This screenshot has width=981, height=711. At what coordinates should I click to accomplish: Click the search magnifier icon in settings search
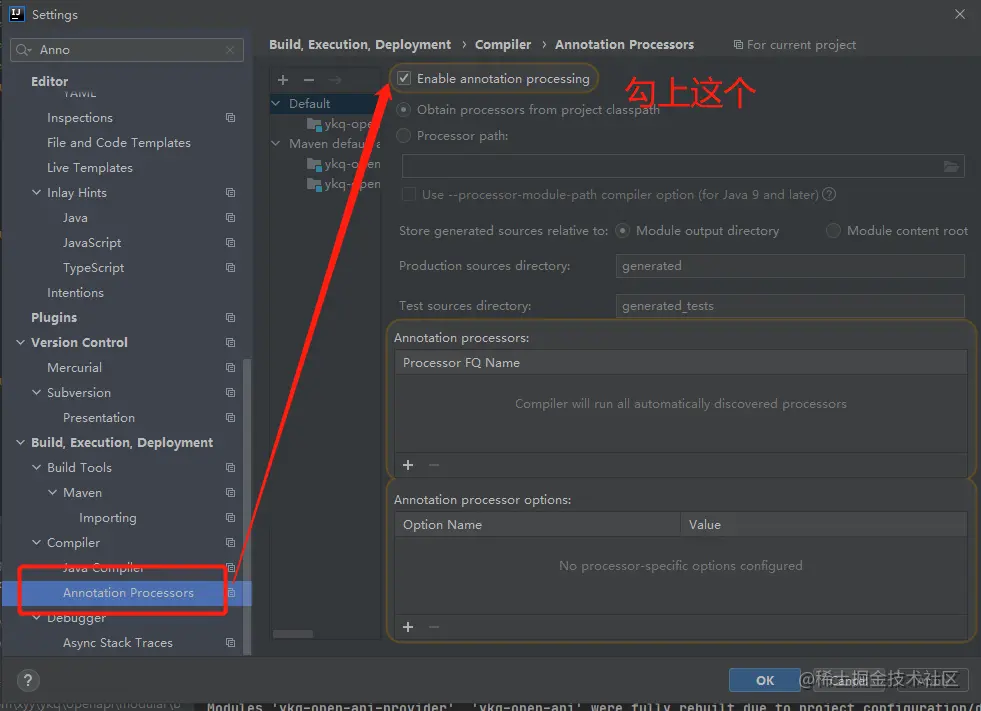[23, 50]
